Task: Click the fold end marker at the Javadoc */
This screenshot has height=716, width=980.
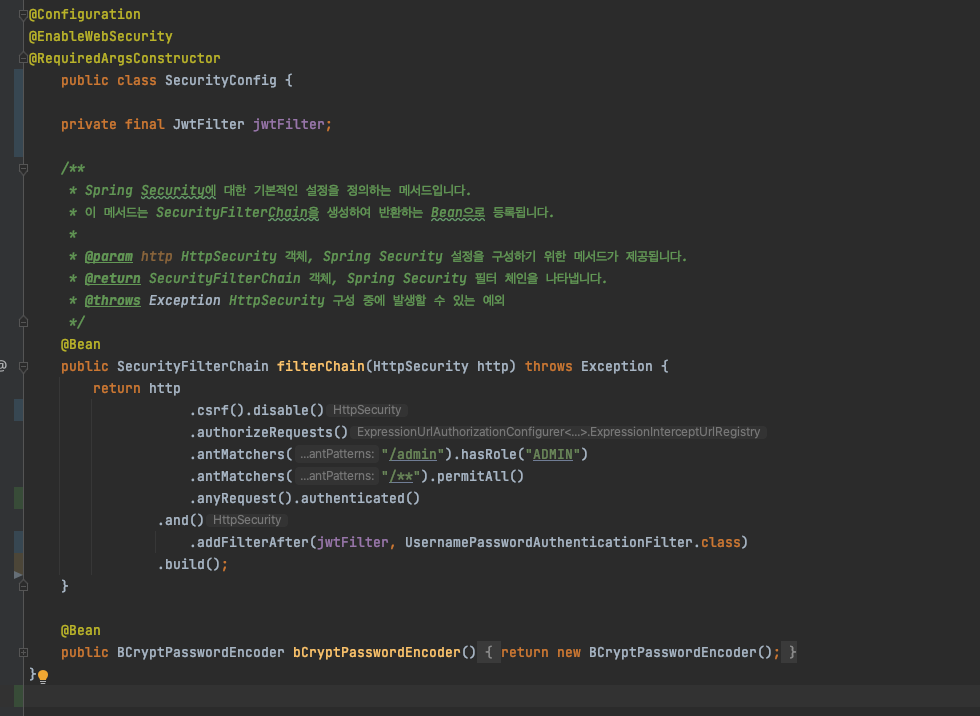Action: tap(23, 322)
